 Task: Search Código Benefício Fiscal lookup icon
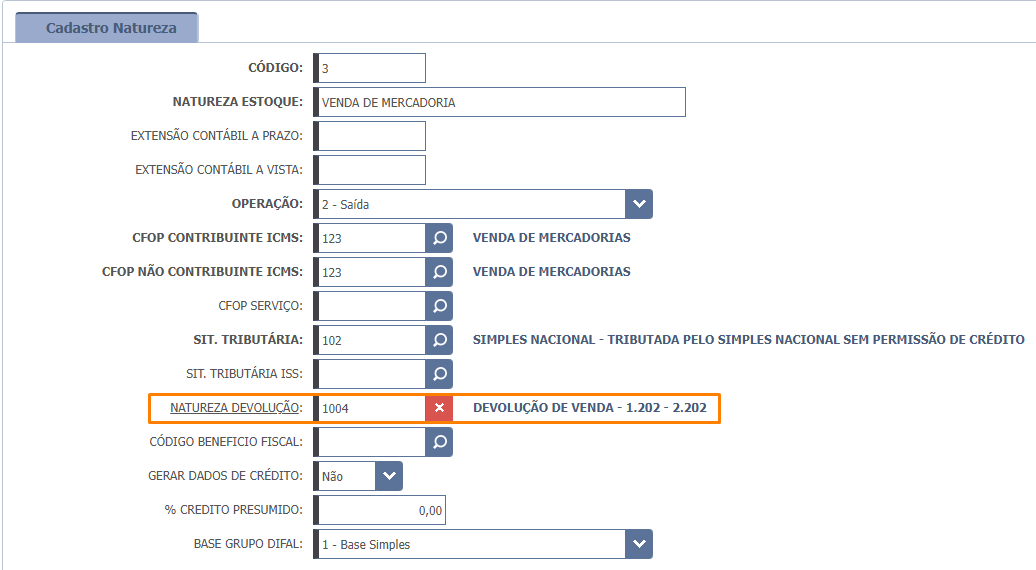[439, 442]
